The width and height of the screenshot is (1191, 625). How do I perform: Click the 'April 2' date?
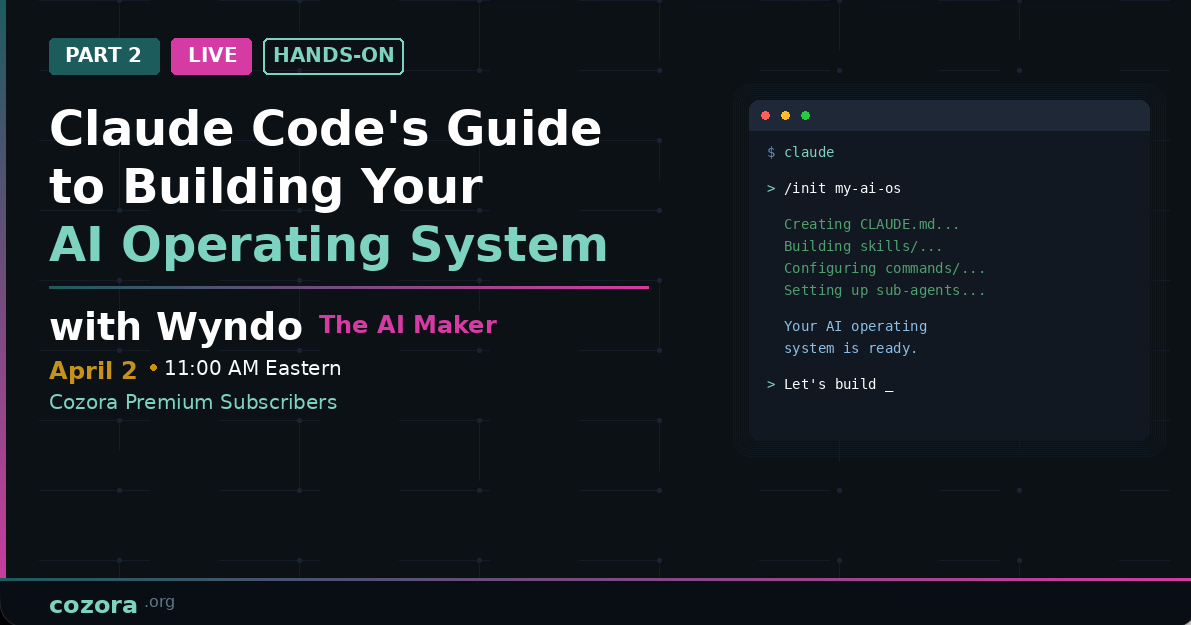tap(93, 371)
